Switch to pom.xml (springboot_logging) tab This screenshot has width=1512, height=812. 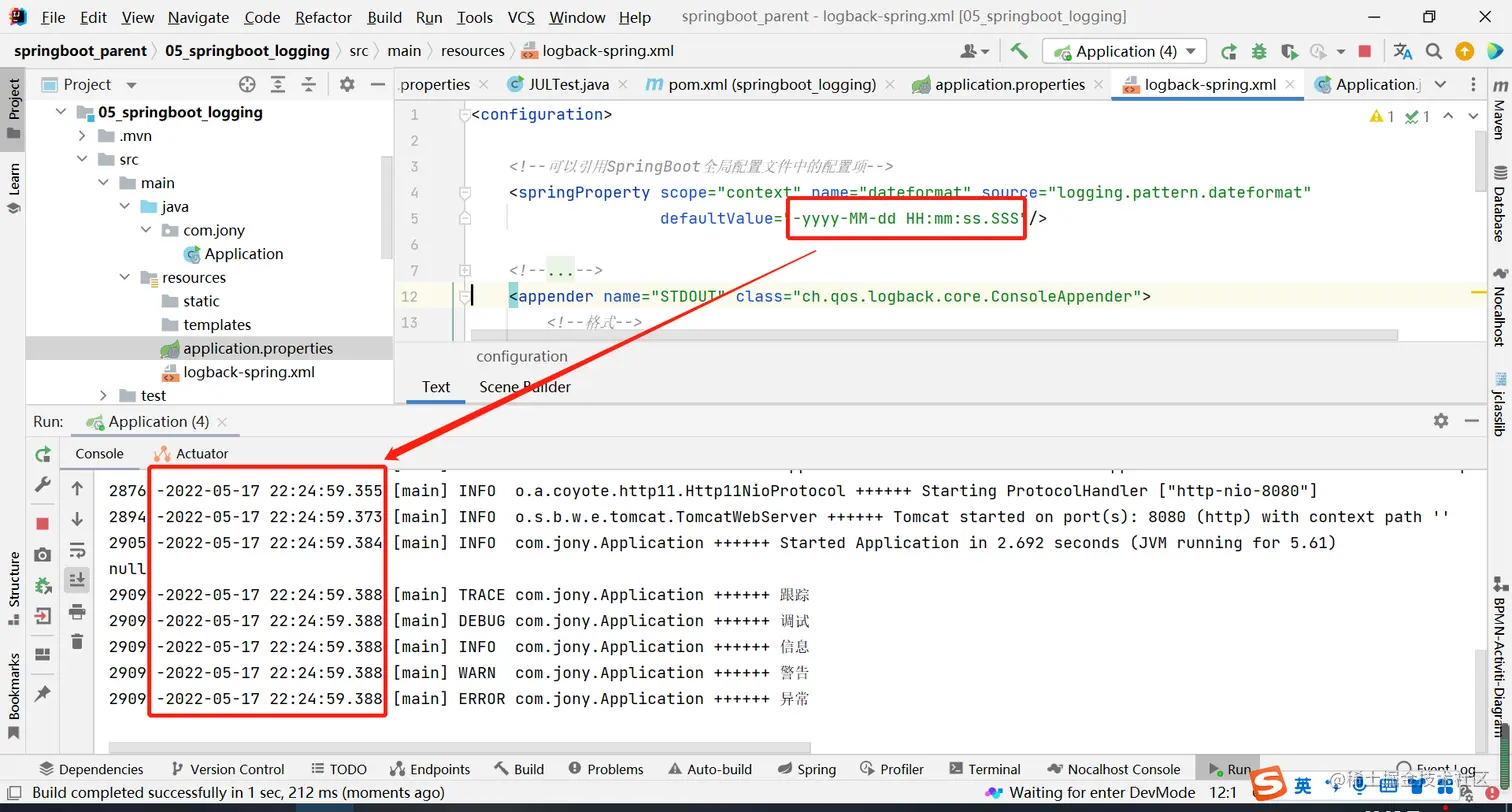pyautogui.click(x=771, y=85)
